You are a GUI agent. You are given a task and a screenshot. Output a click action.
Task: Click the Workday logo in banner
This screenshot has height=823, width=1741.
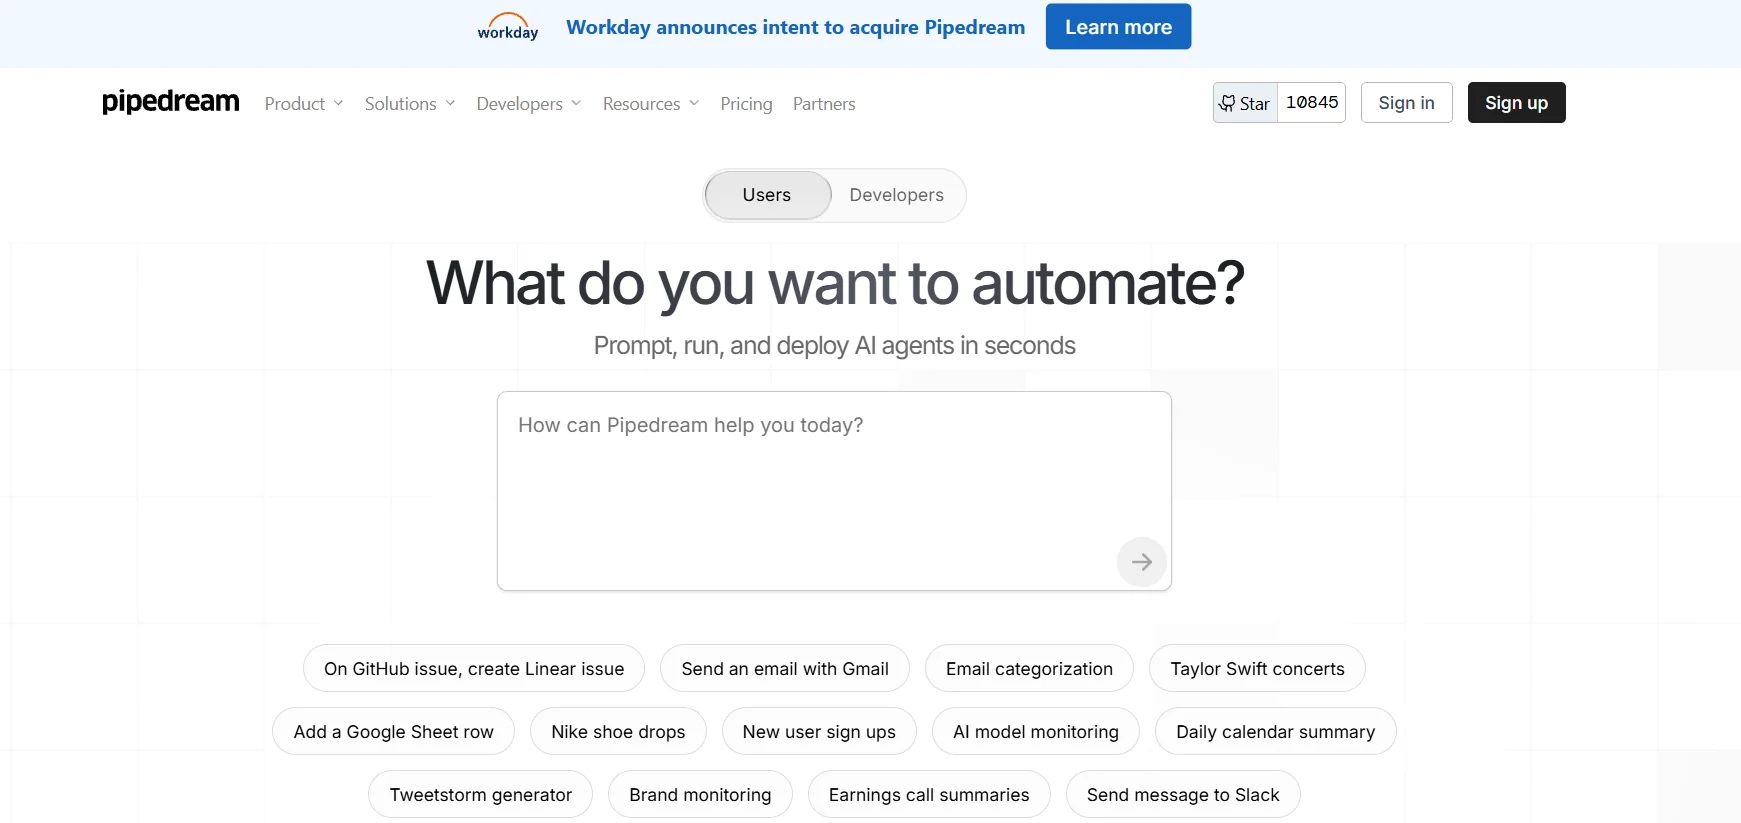pyautogui.click(x=507, y=27)
